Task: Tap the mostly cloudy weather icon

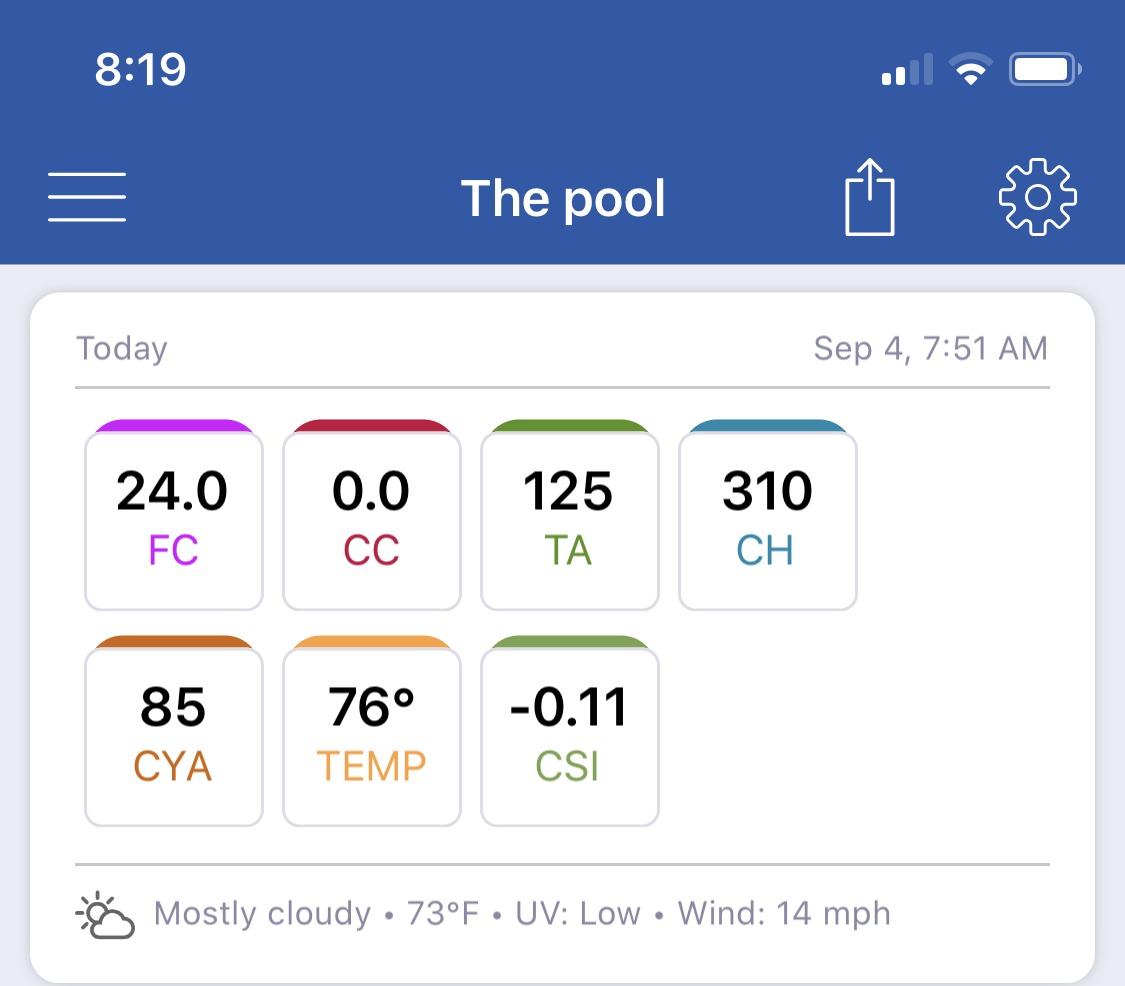Action: click(105, 915)
